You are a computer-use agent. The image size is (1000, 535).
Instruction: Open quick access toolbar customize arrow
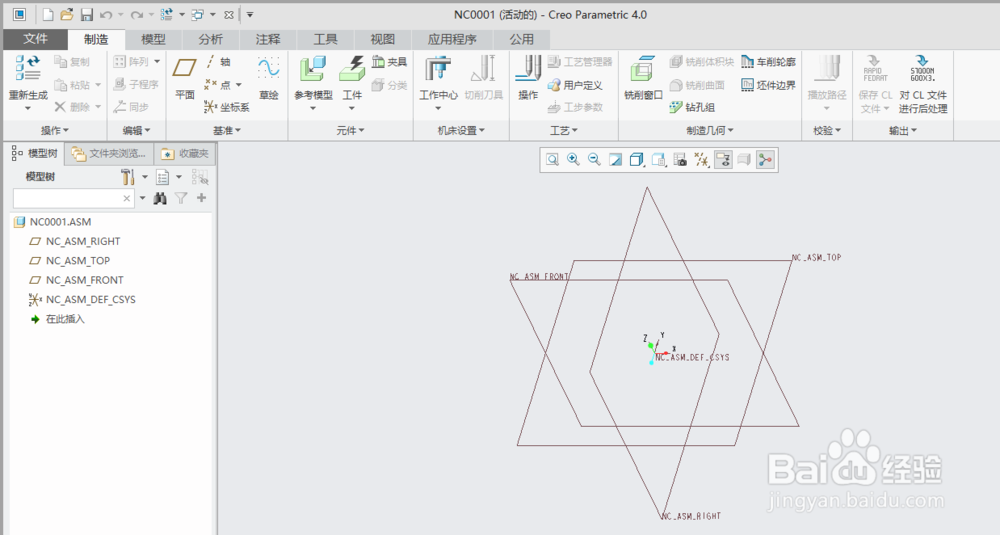tap(250, 15)
